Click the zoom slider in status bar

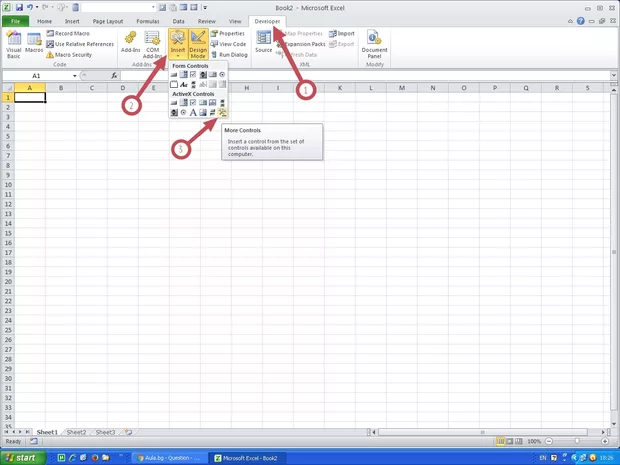click(575, 441)
